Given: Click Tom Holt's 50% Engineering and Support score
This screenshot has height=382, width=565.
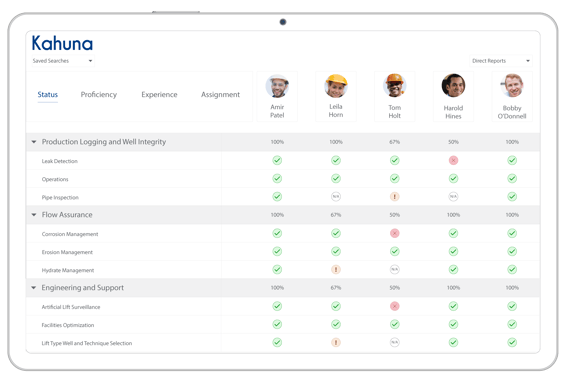Looking at the screenshot, I should tap(395, 288).
